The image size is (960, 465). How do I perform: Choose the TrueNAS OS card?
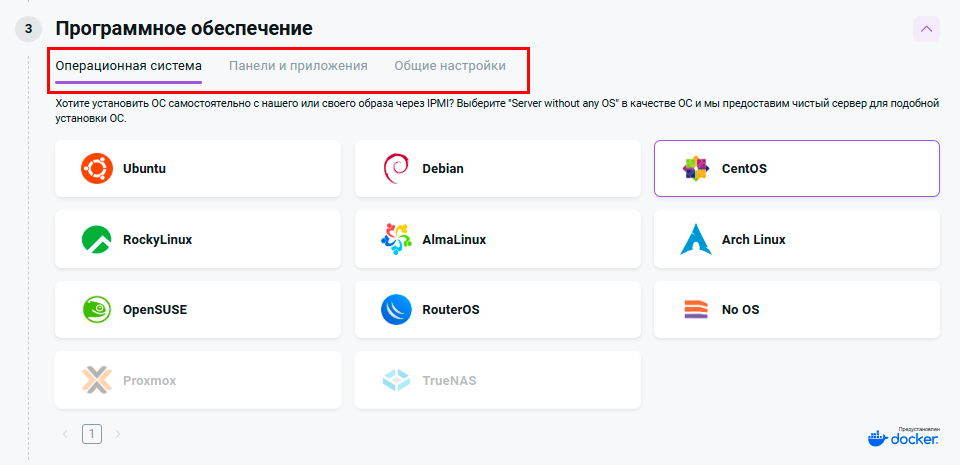[x=497, y=380]
